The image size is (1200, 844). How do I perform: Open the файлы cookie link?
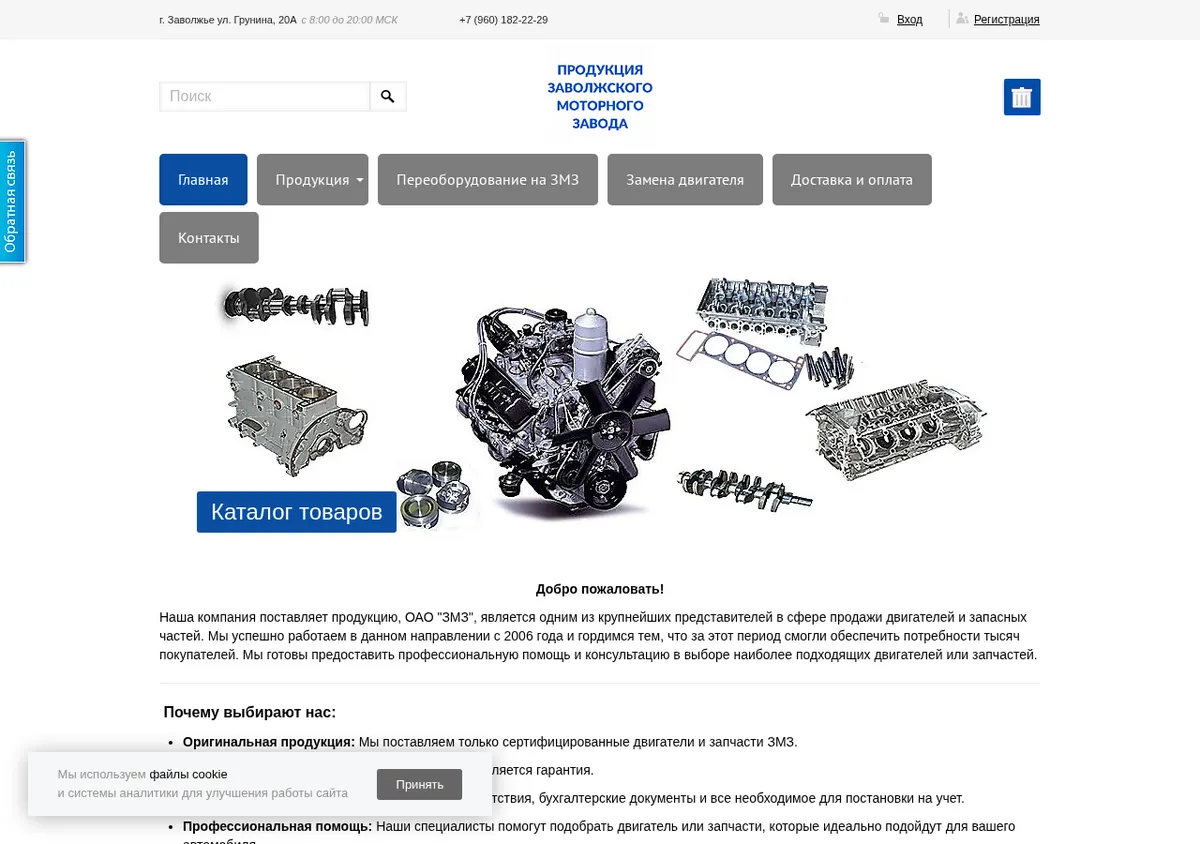[x=188, y=774]
